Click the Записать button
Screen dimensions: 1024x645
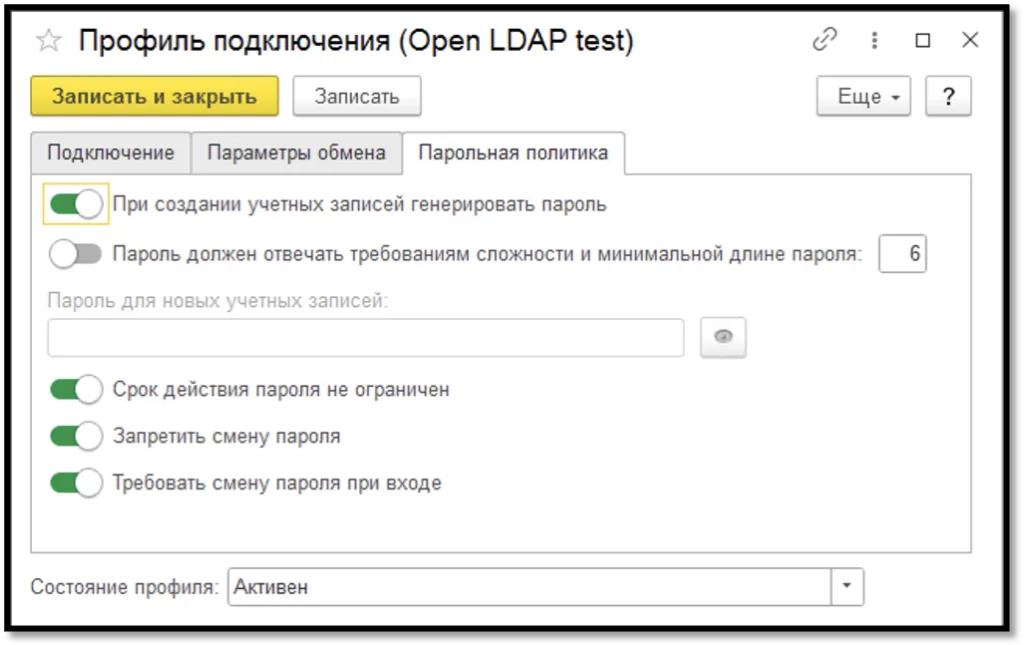tap(356, 96)
